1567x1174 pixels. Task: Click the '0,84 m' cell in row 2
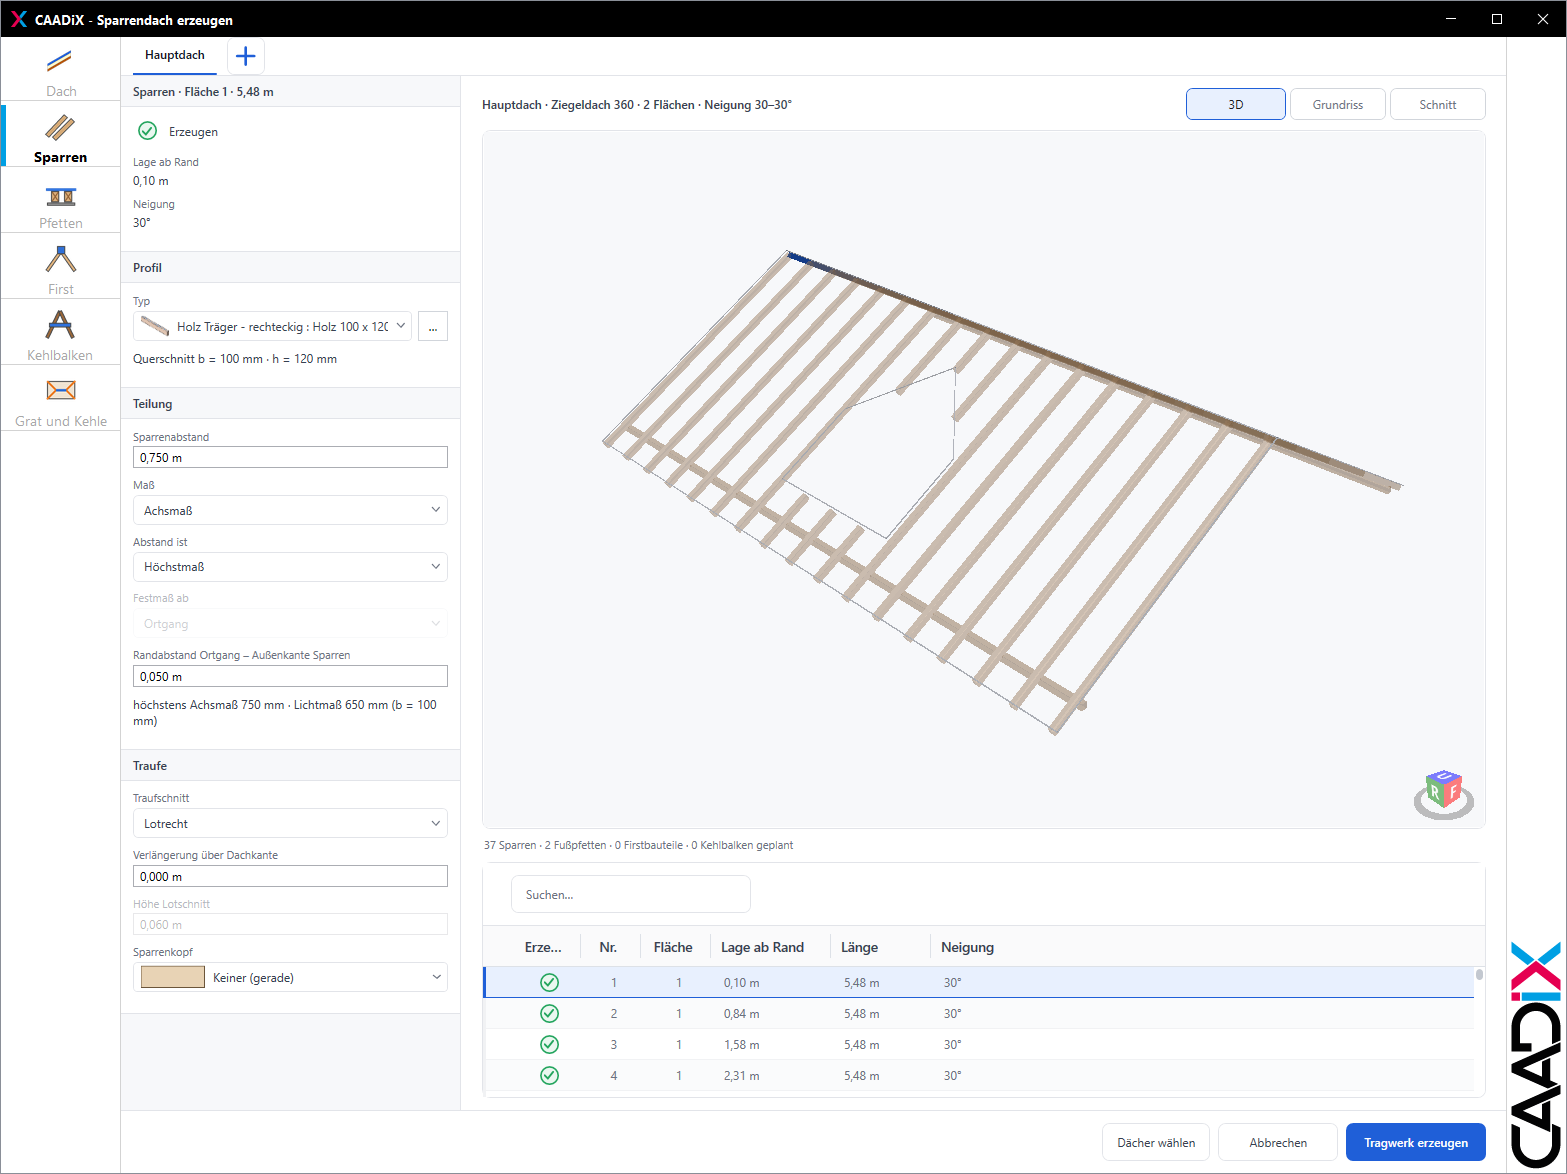click(x=742, y=1013)
